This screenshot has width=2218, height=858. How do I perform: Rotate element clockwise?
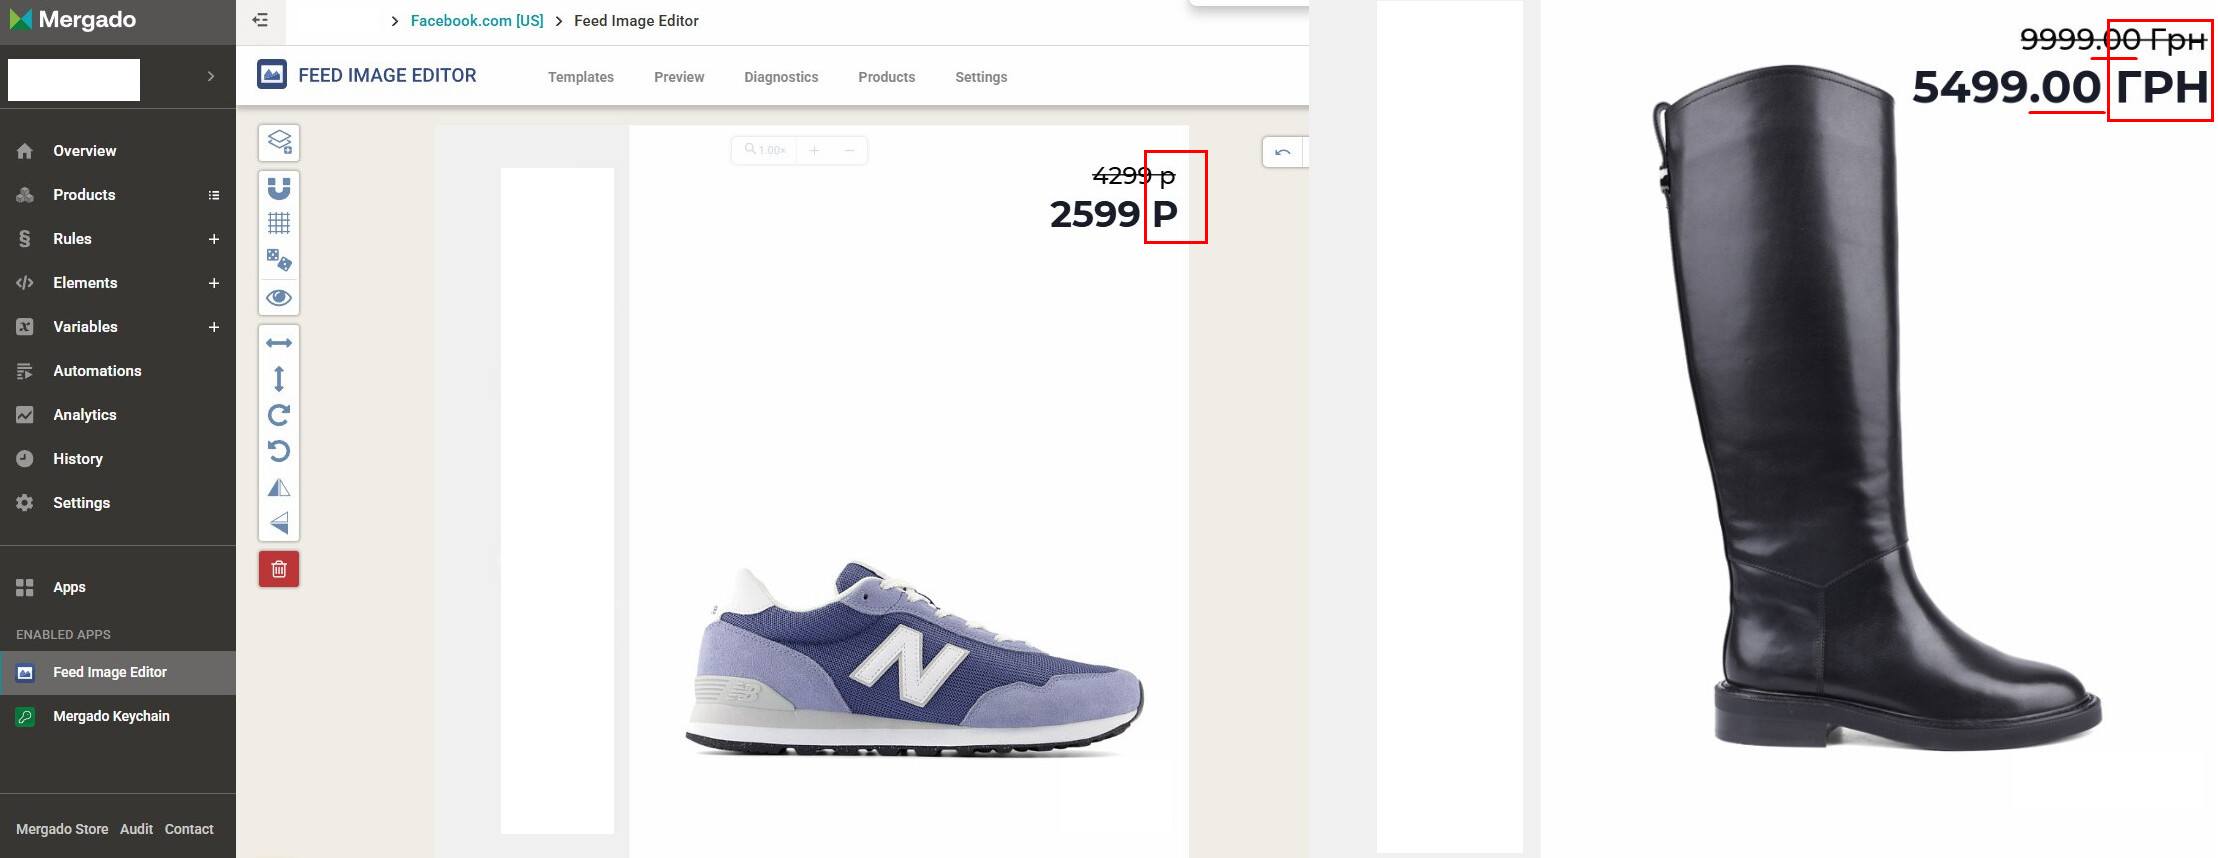(x=279, y=415)
